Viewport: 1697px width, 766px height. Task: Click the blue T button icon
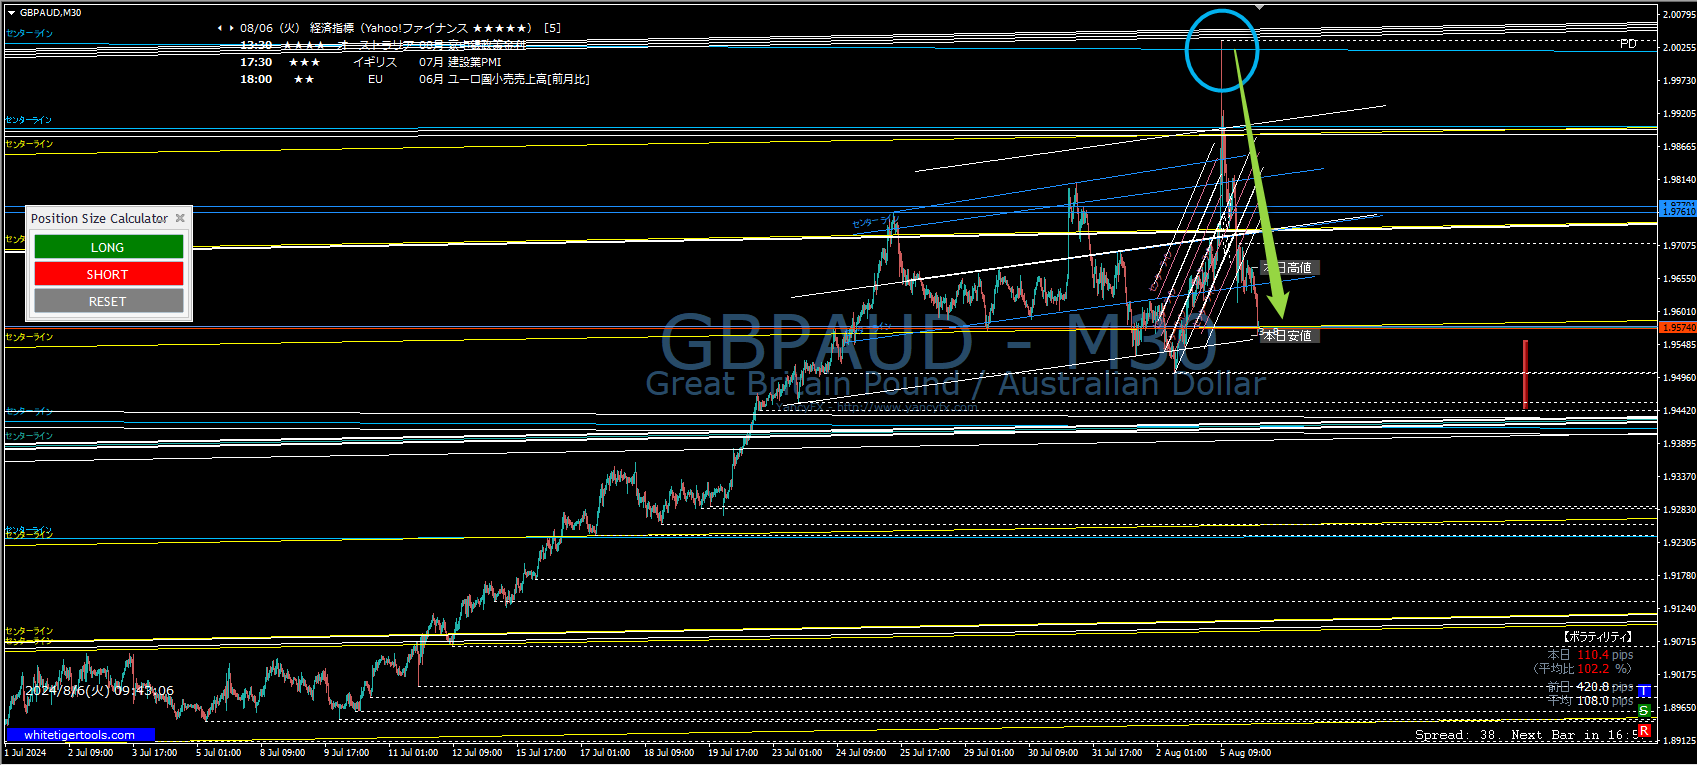pos(1644,691)
